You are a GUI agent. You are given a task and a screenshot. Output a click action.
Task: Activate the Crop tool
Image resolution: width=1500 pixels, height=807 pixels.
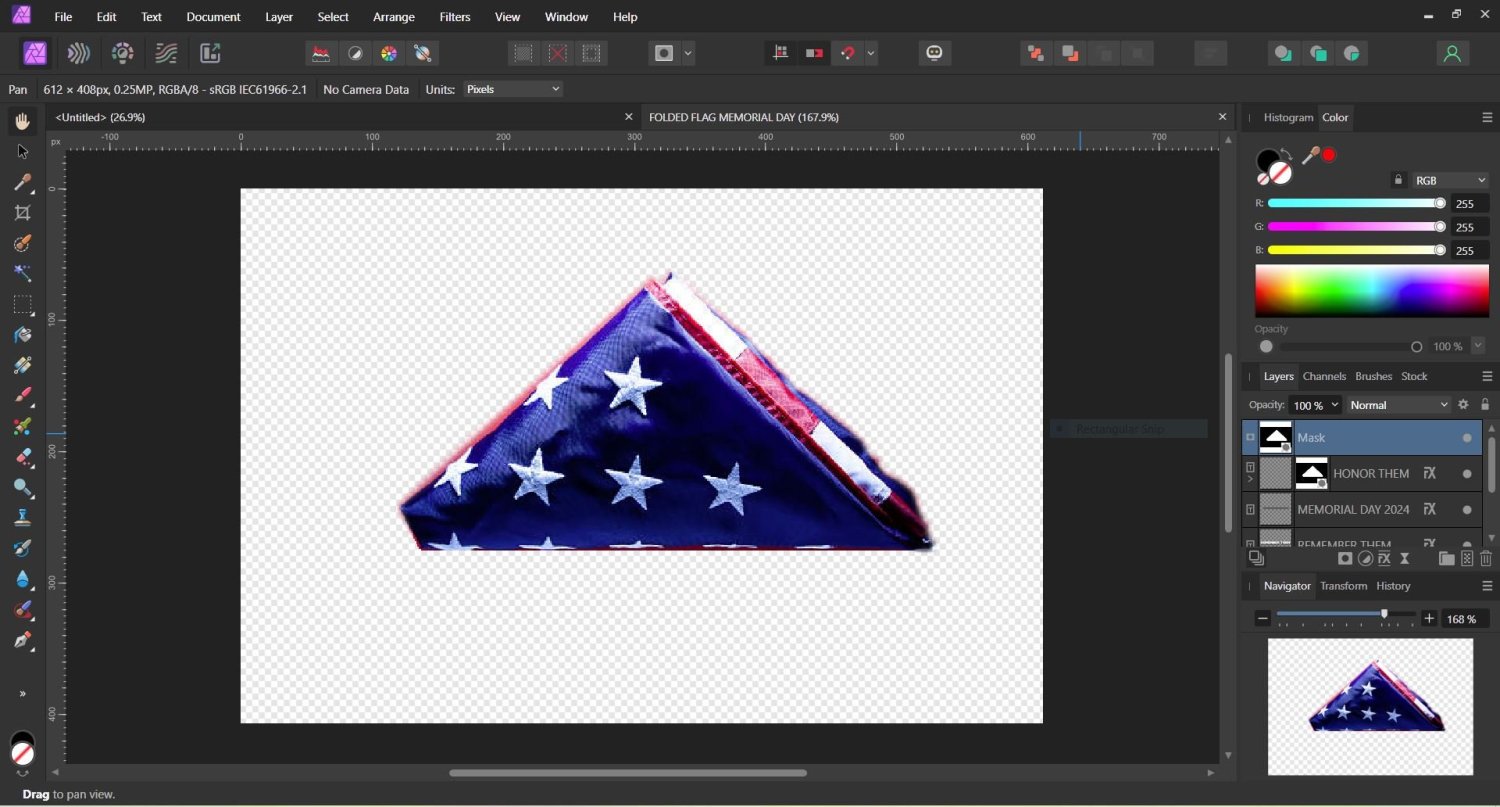tap(21, 212)
